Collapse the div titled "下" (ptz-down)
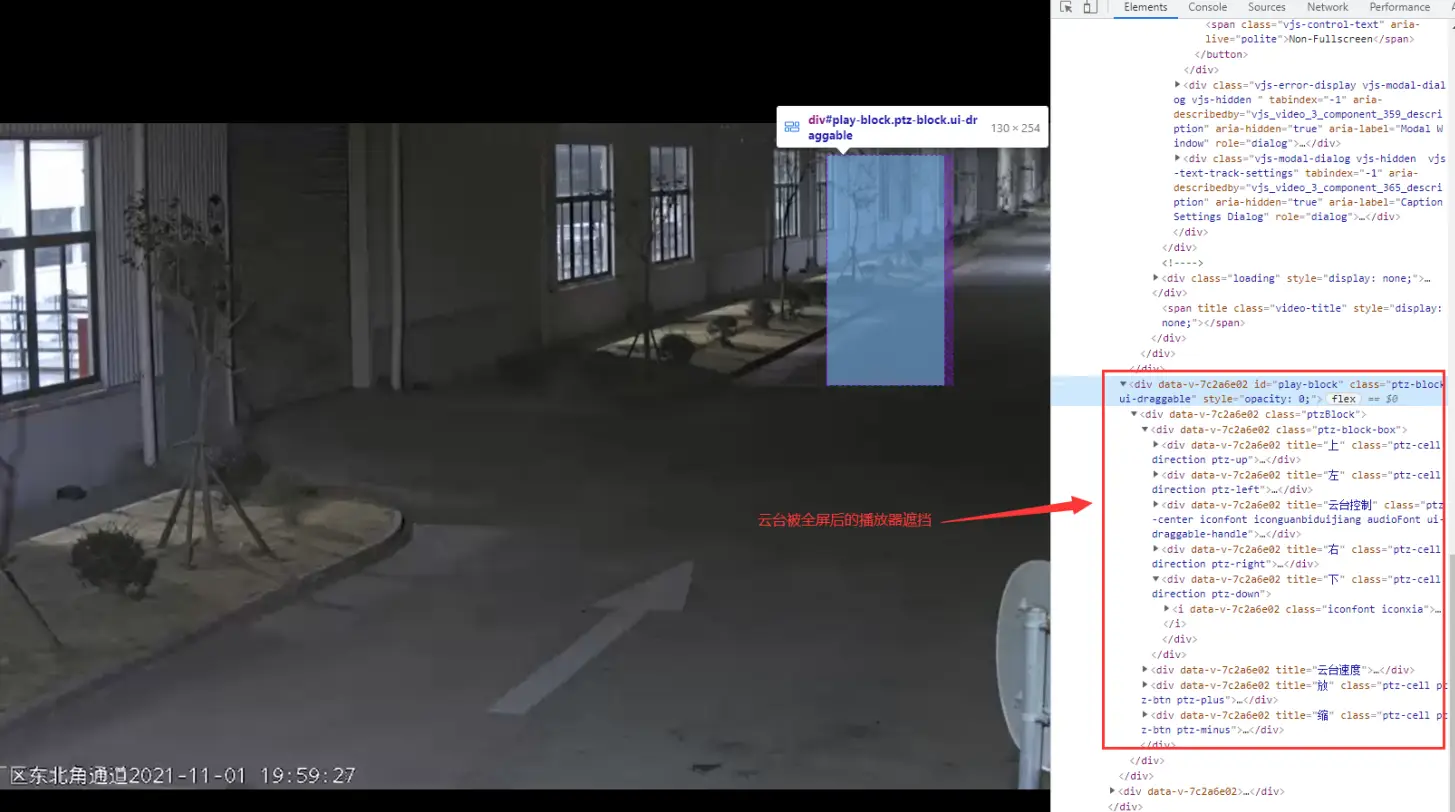The image size is (1455, 812). click(x=1156, y=579)
